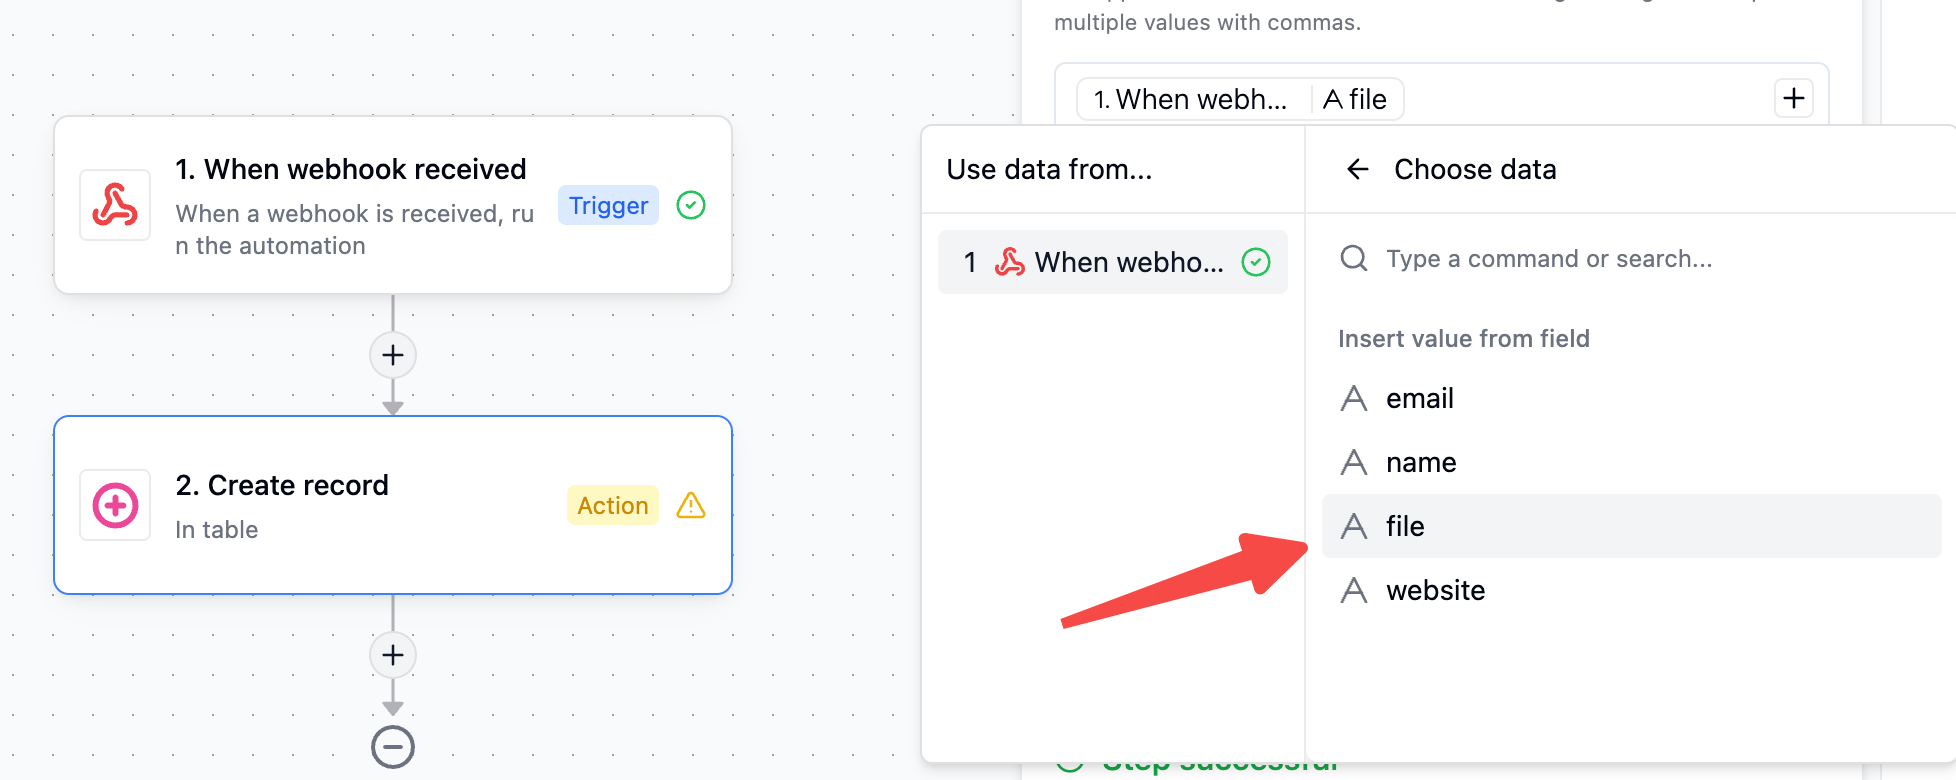The width and height of the screenshot is (1956, 780).
Task: Add a step between trigger and action
Action: [x=393, y=355]
